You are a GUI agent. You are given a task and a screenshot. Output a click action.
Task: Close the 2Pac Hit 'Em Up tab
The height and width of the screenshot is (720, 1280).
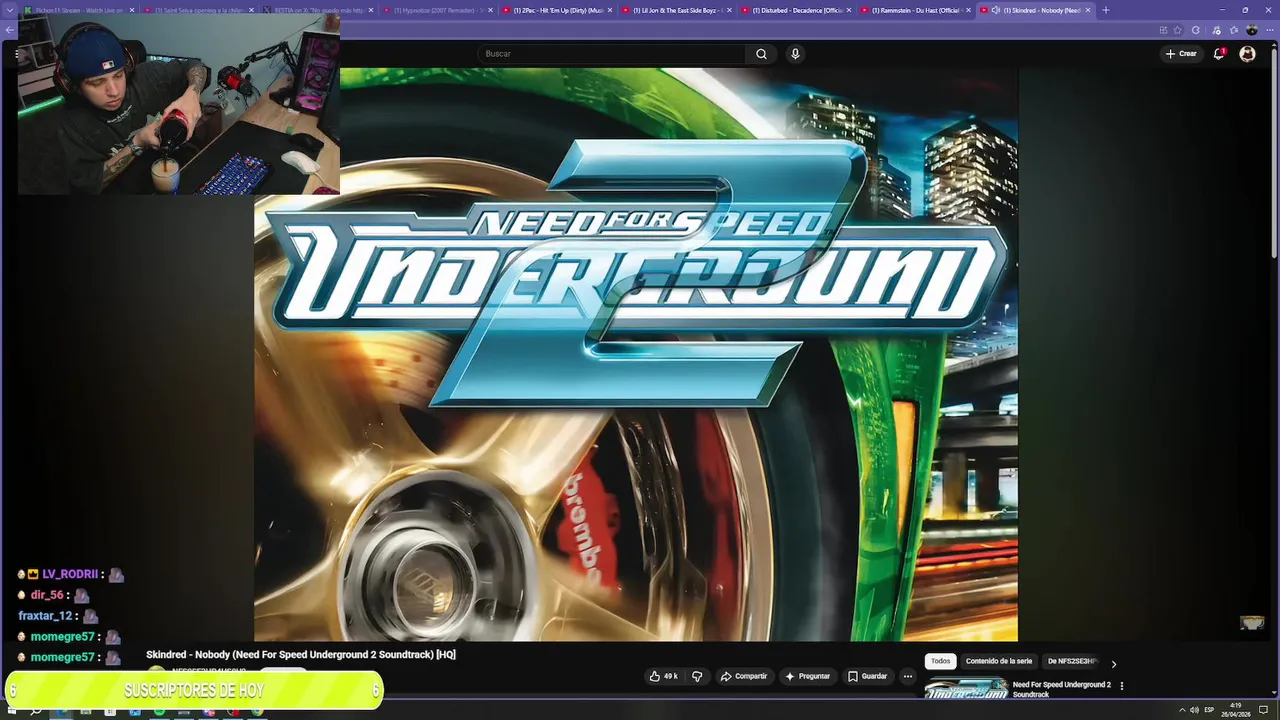[x=609, y=10]
